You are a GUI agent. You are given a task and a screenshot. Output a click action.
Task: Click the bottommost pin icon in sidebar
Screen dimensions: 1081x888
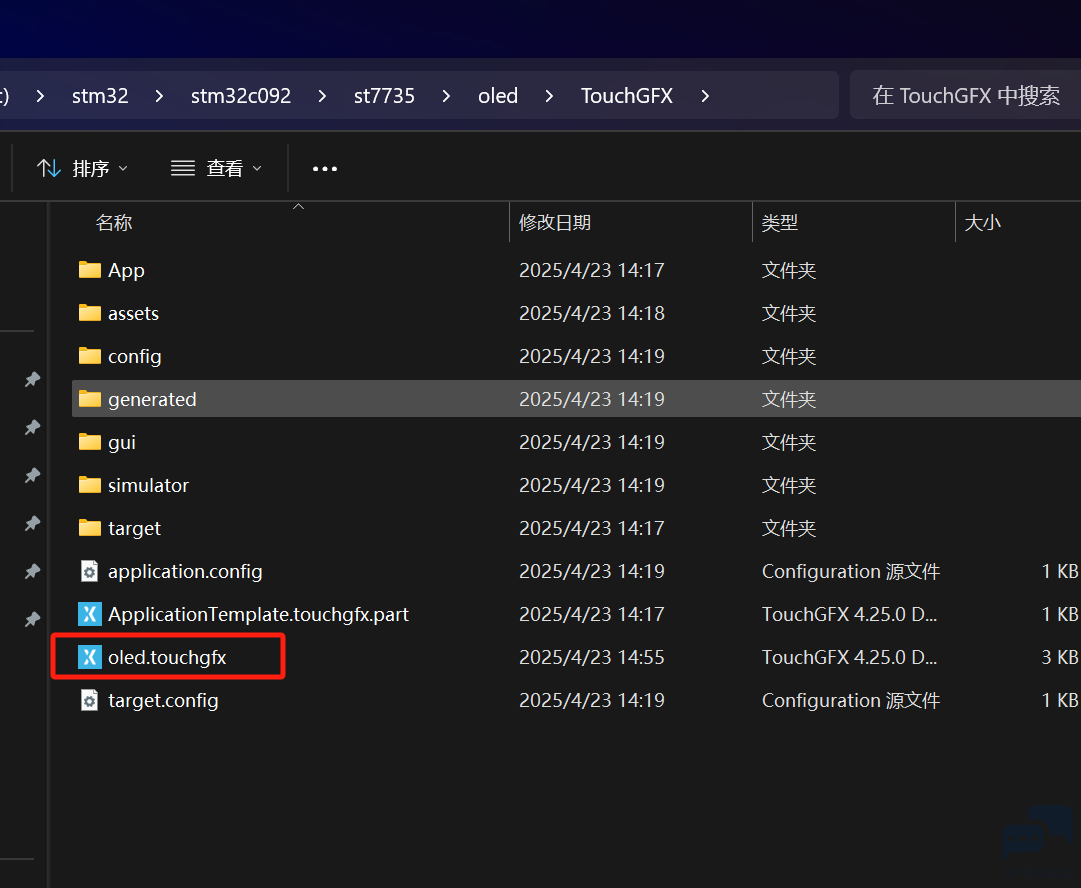[x=32, y=618]
